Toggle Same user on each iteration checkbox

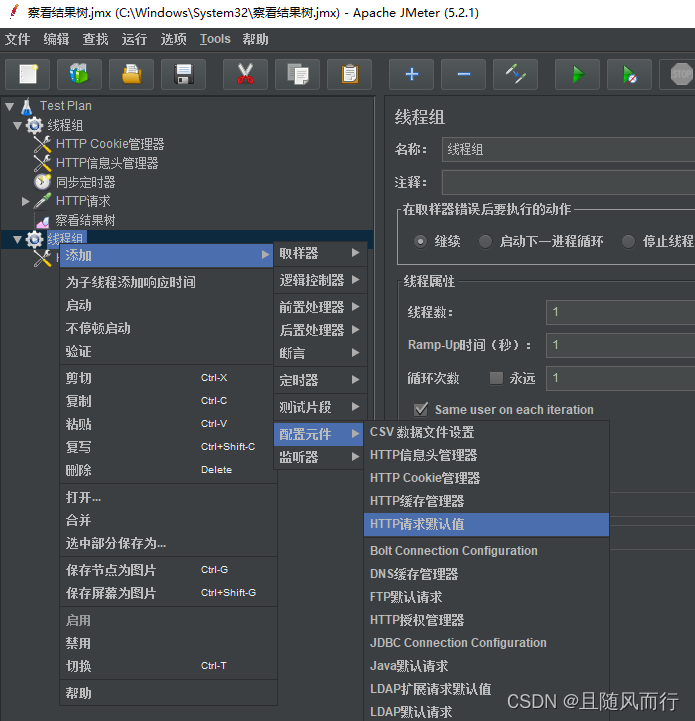tap(421, 409)
